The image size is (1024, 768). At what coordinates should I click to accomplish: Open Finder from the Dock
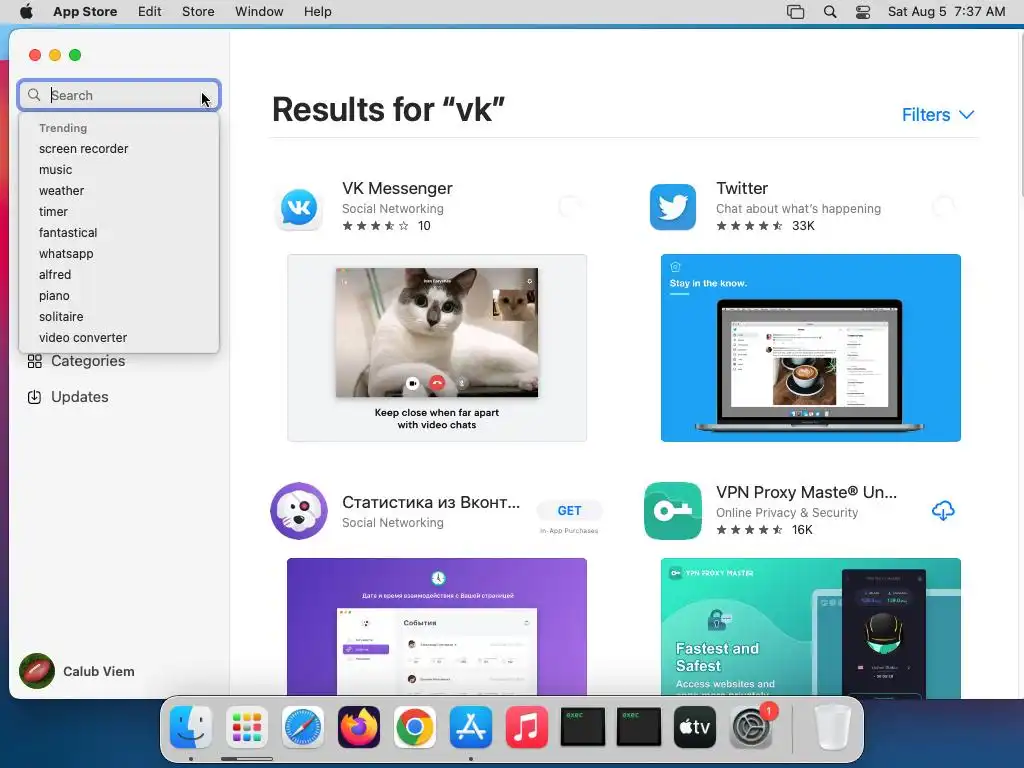(x=191, y=727)
